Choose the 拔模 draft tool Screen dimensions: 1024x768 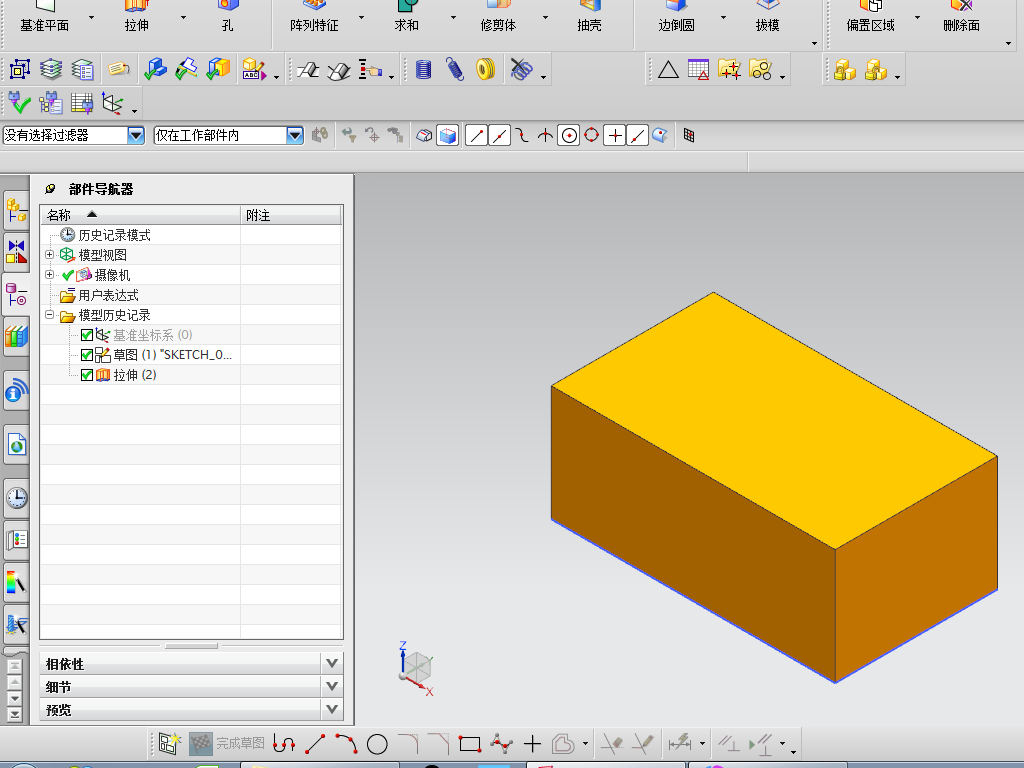[767, 18]
